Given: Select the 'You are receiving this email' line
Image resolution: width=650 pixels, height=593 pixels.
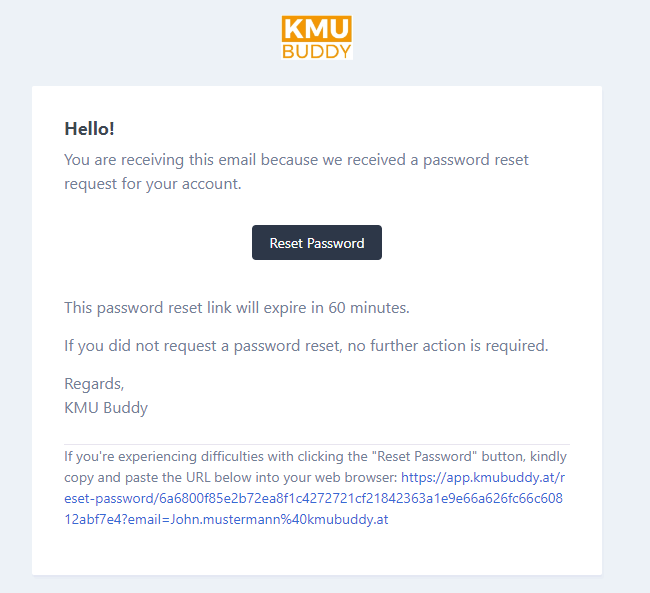Looking at the screenshot, I should click(x=296, y=160).
